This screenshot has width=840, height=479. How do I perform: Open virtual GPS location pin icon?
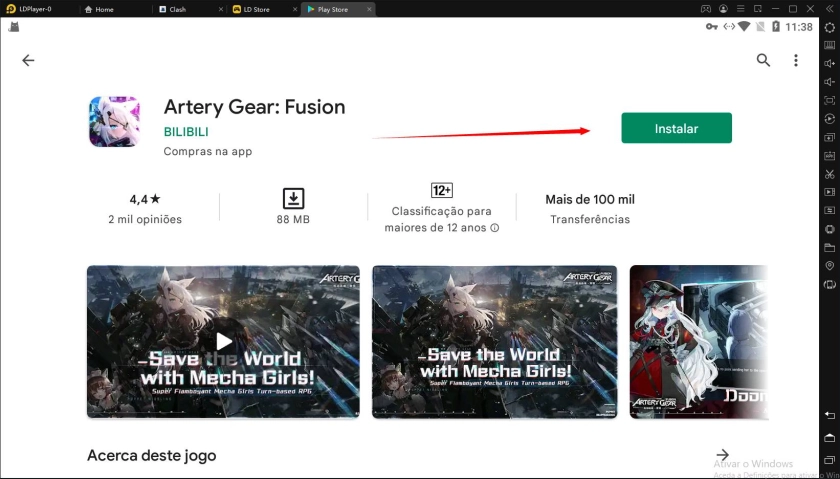pyautogui.click(x=829, y=266)
